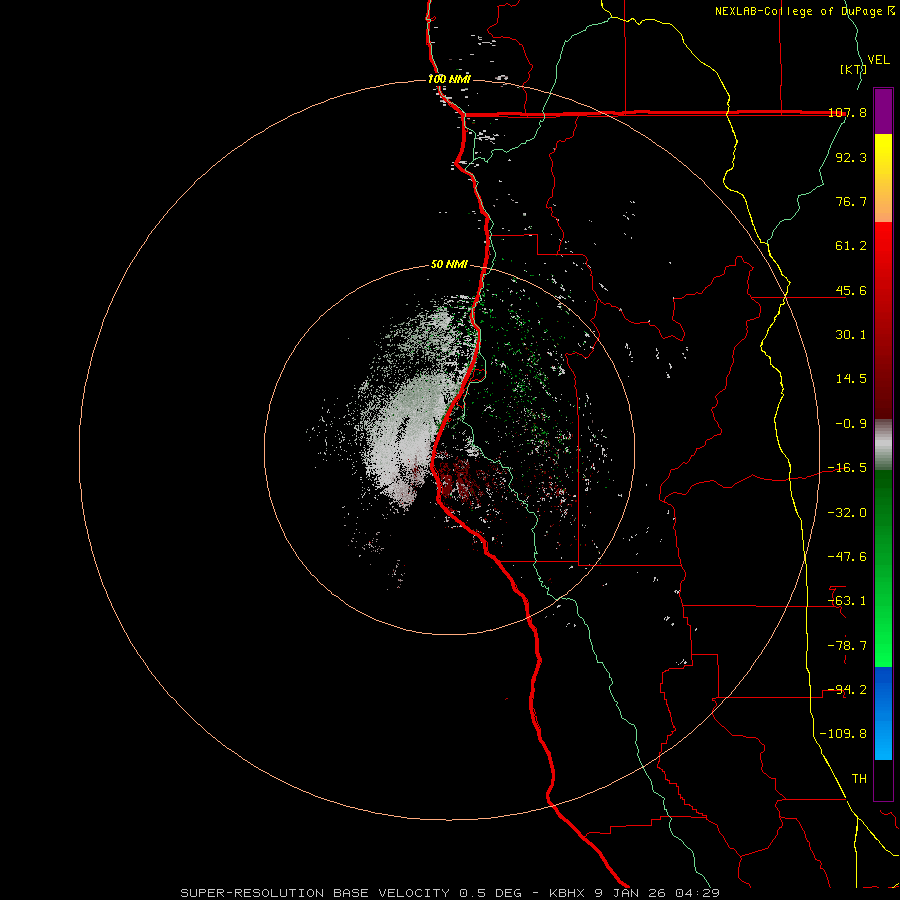Click the TH legend label
900x900 pixels.
tap(859, 779)
